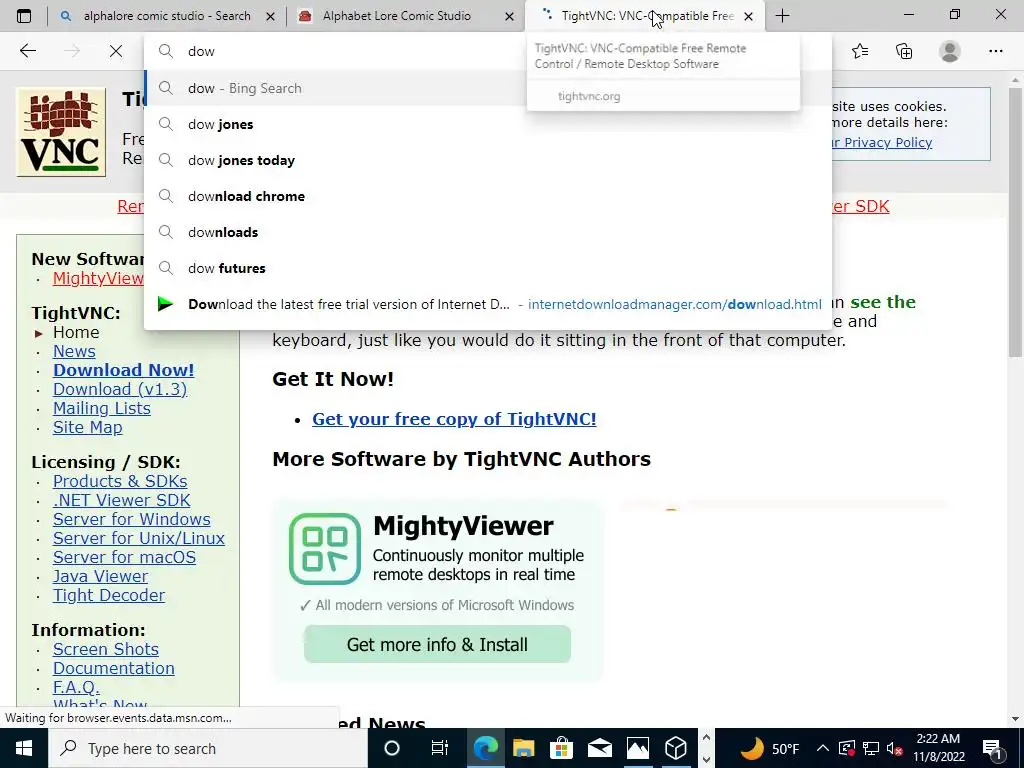Image resolution: width=1024 pixels, height=768 pixels.
Task: Open a new browser tab
Action: click(782, 16)
